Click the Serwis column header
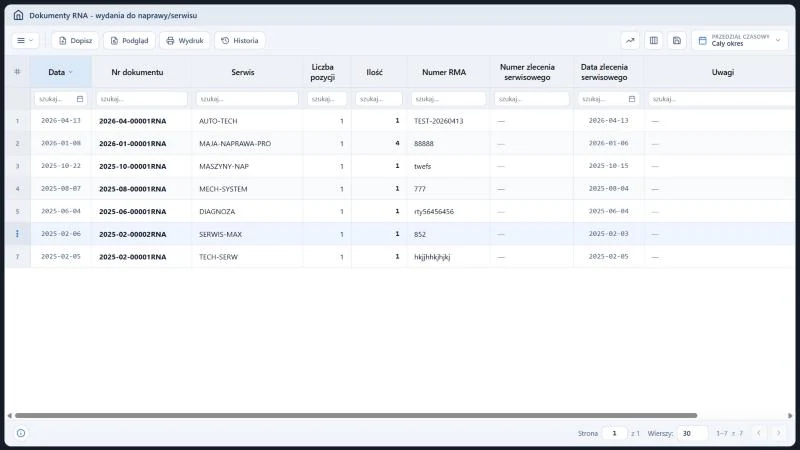The image size is (800, 450). [242, 72]
